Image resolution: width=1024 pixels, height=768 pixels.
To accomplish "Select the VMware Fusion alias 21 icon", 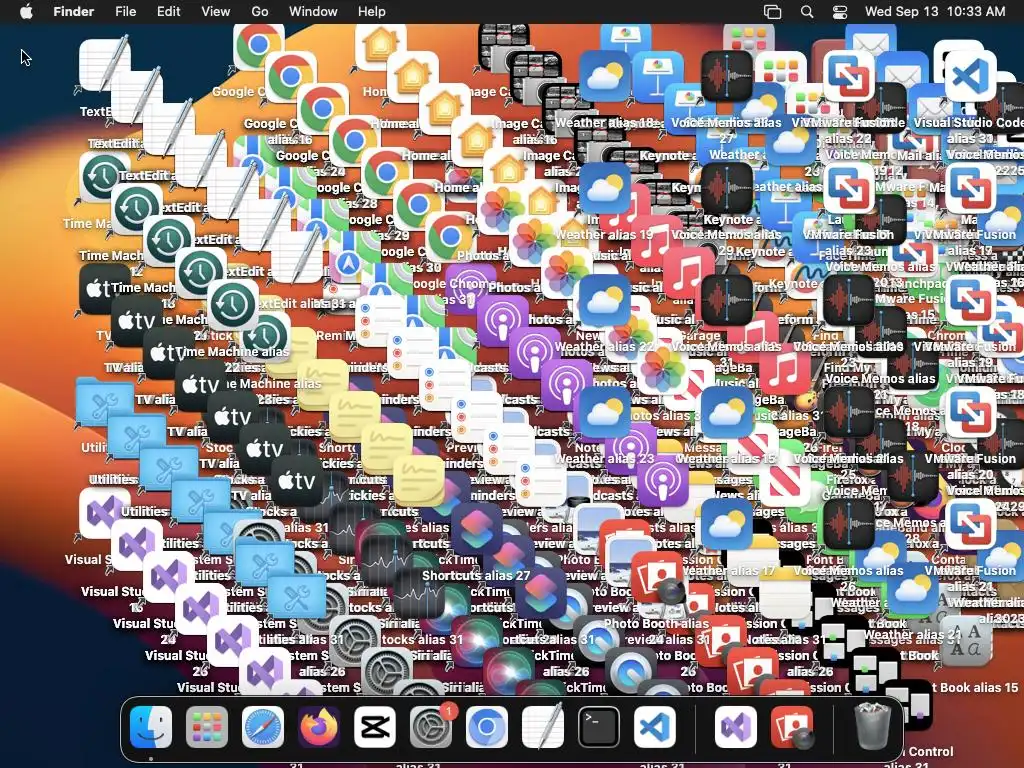I will tap(970, 525).
